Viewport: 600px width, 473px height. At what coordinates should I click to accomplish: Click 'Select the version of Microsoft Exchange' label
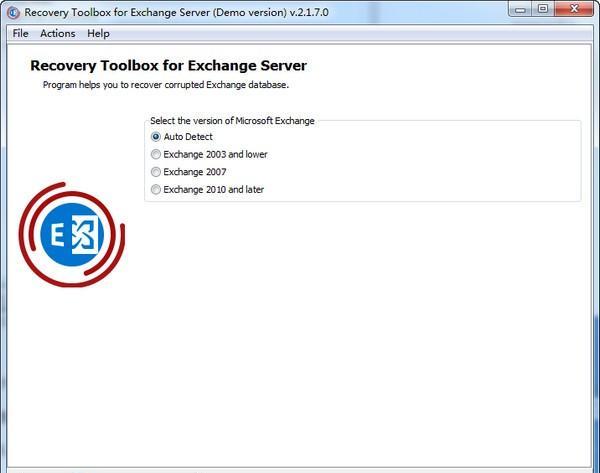click(232, 121)
